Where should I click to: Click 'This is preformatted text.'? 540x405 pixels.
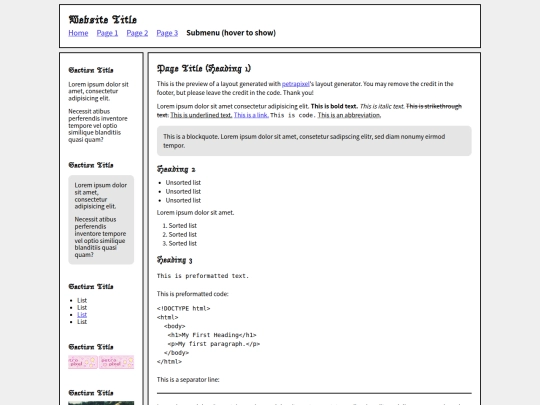(202, 276)
